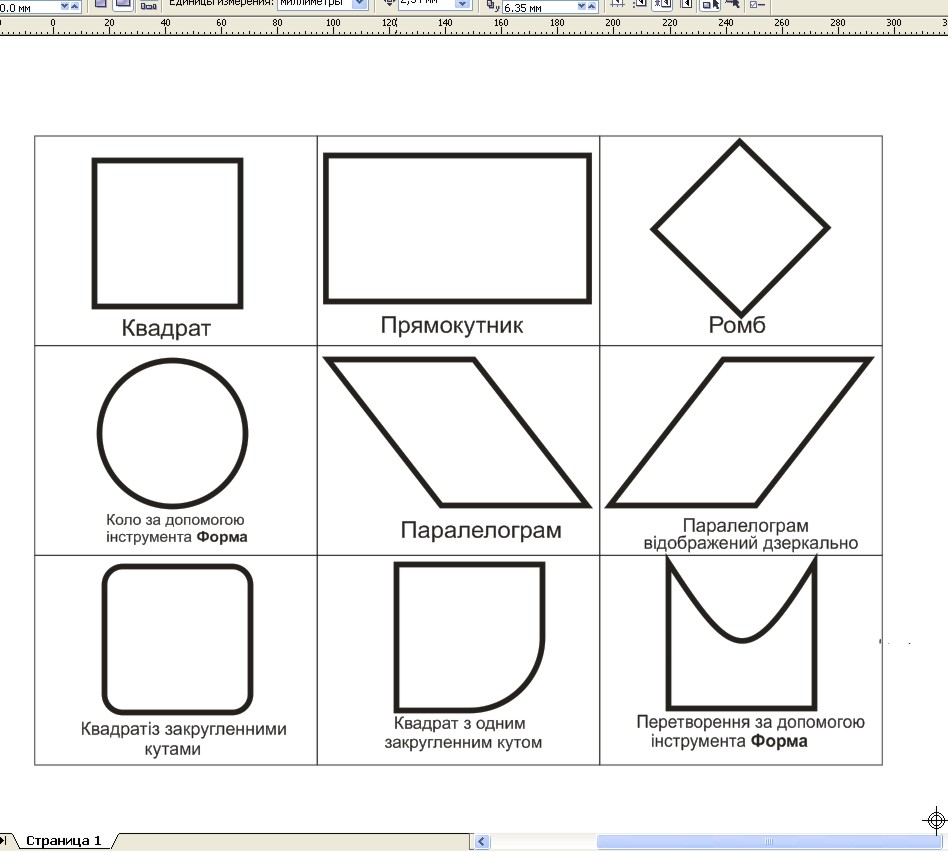
Task: Click the Паралелограм caption in the middle cell
Action: coord(481,530)
